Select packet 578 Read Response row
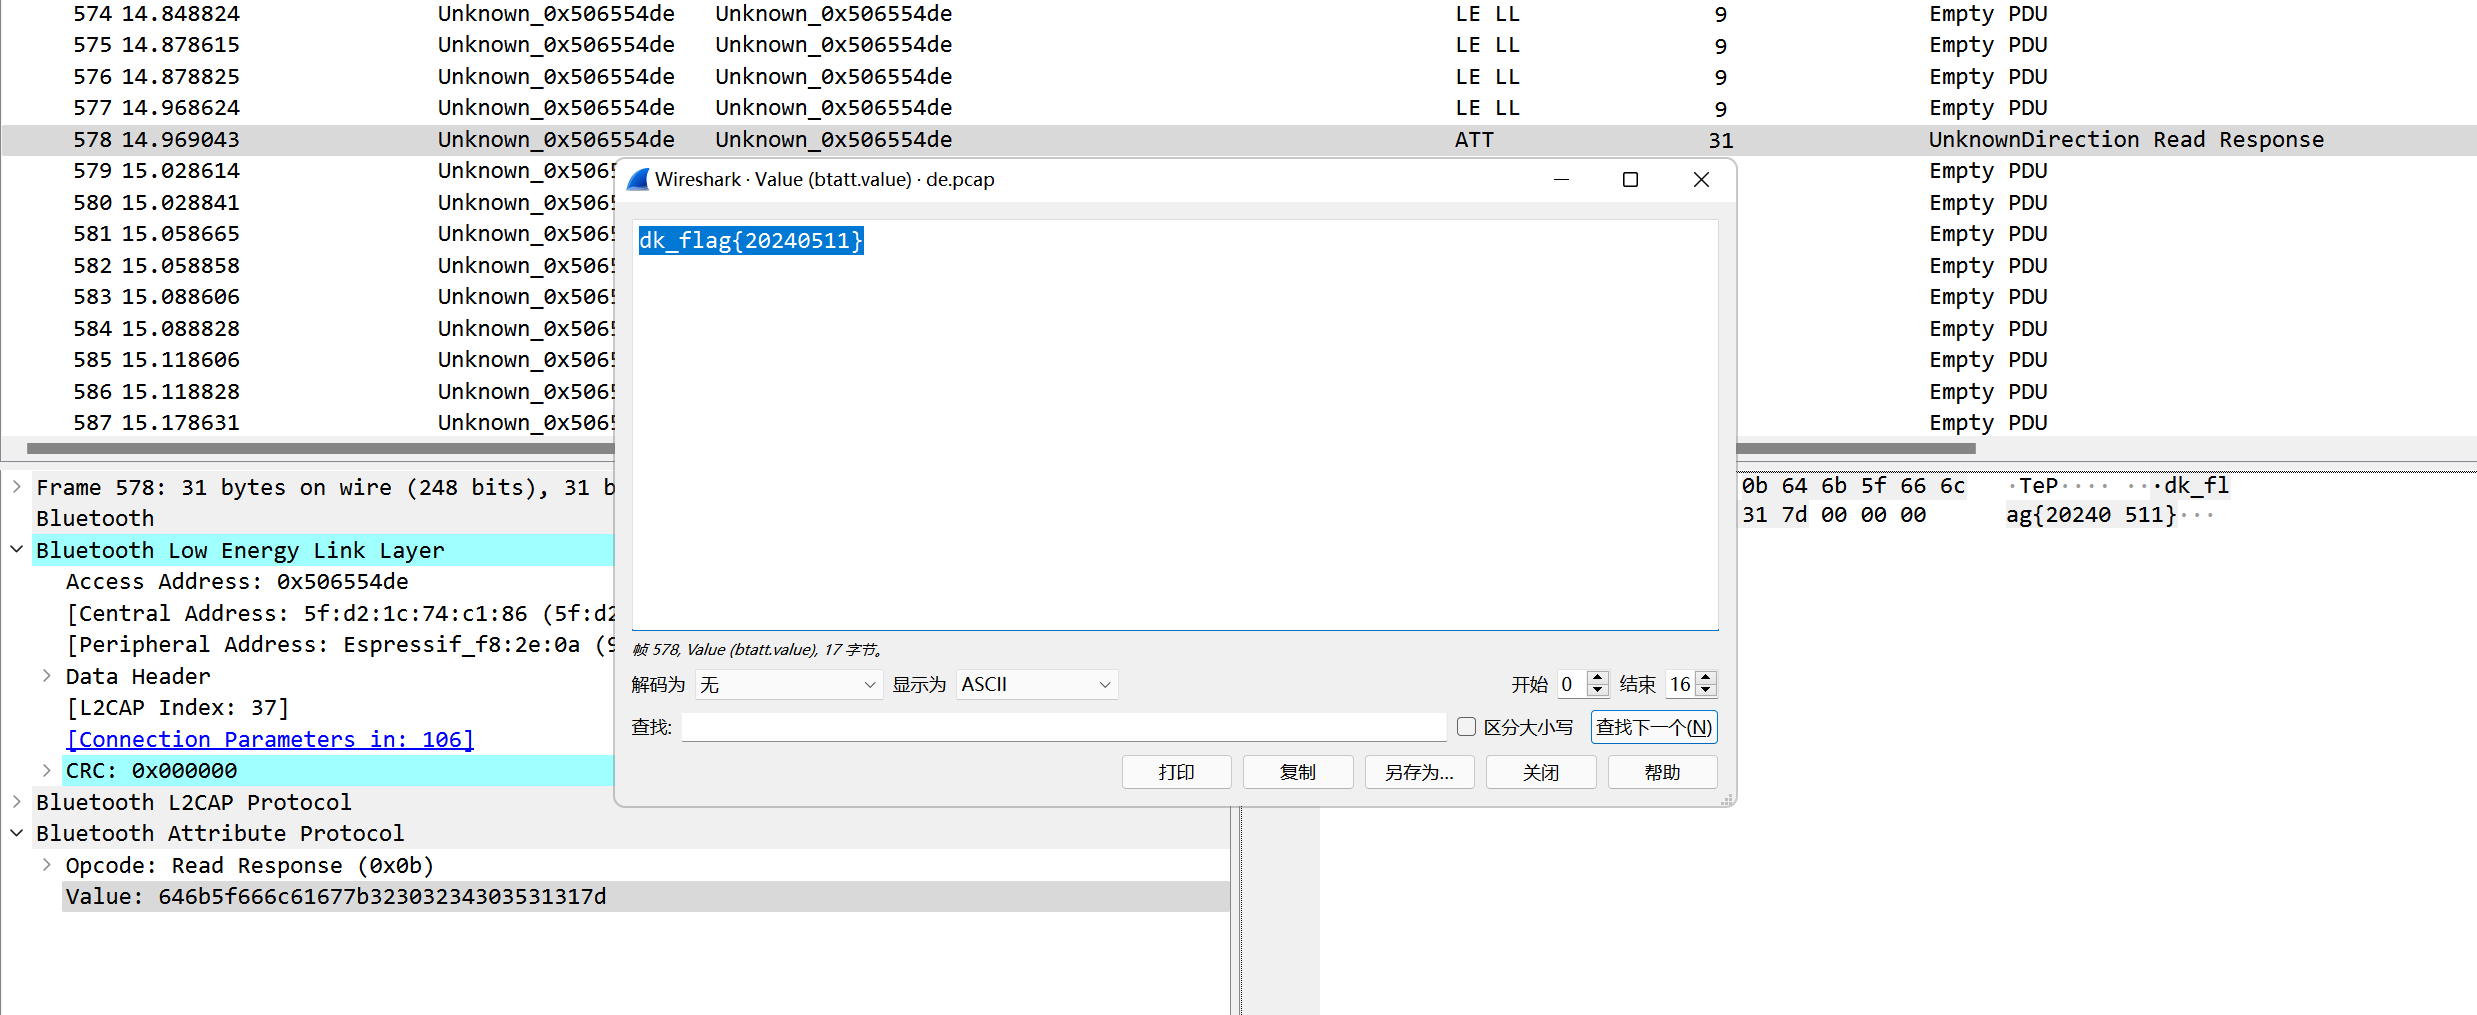The height and width of the screenshot is (1015, 2477). click(x=1238, y=140)
